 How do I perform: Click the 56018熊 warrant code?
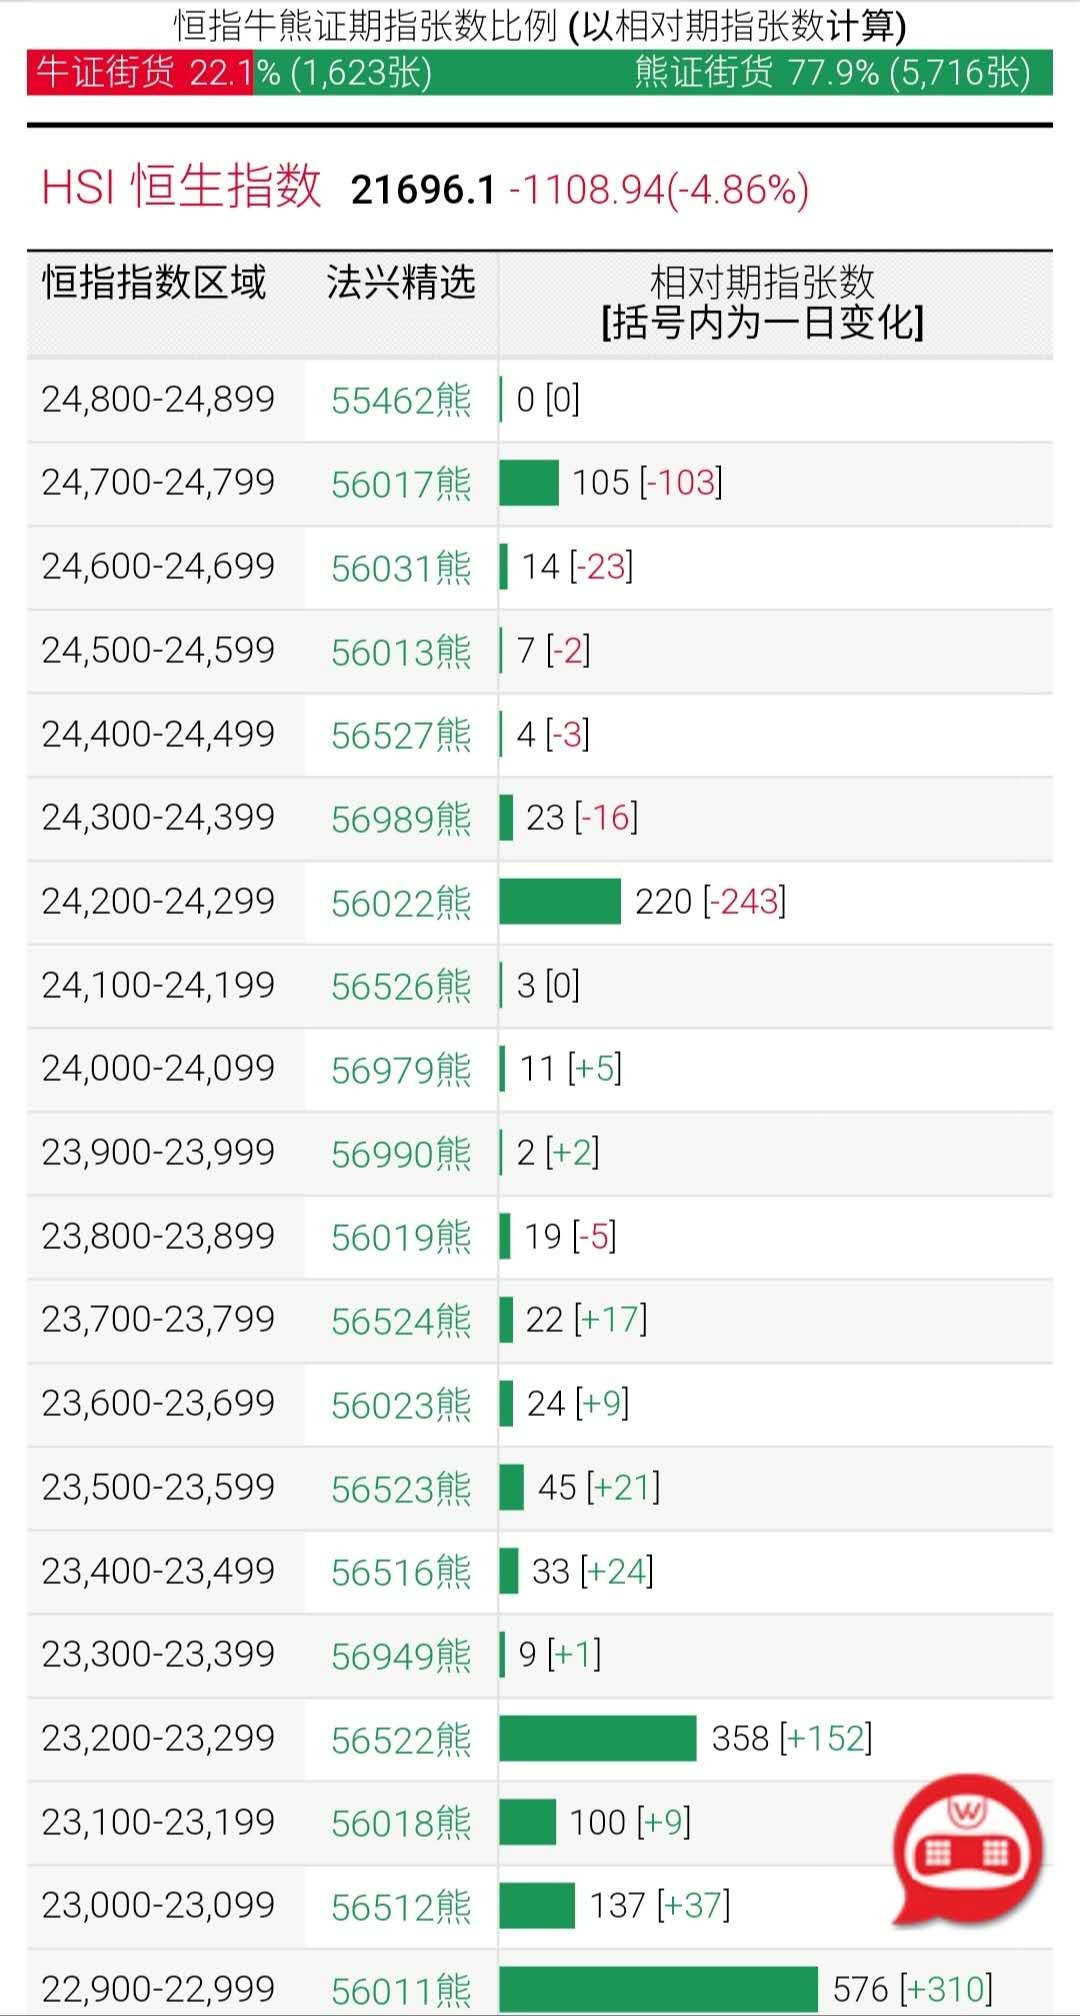click(401, 1823)
